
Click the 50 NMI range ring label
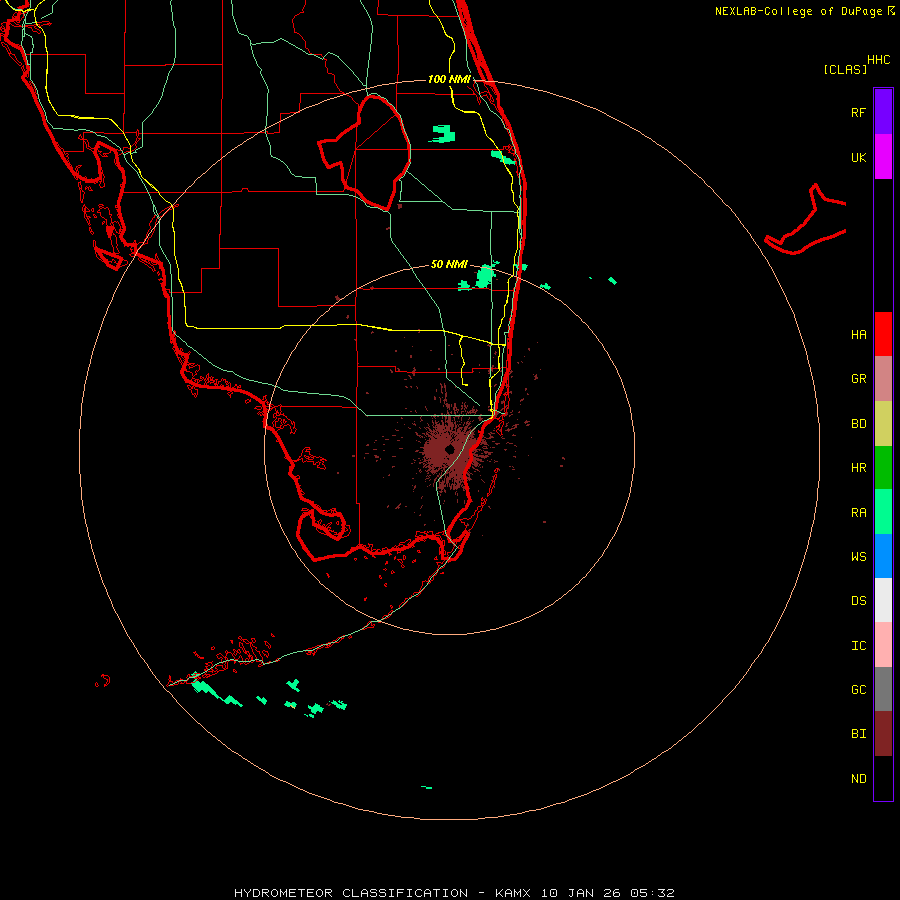point(449,264)
